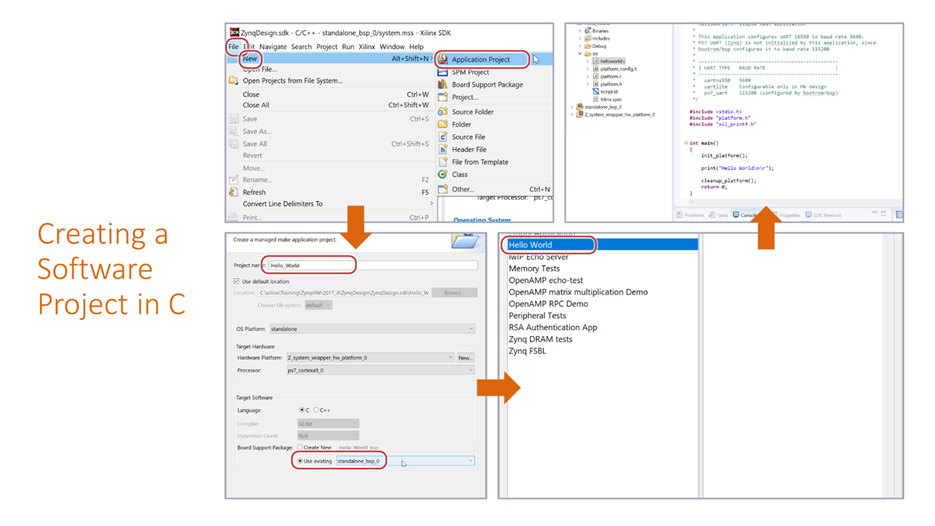Open the Xilinx menu in menu bar
Image resolution: width=935 pixels, height=526 pixels.
tap(367, 47)
